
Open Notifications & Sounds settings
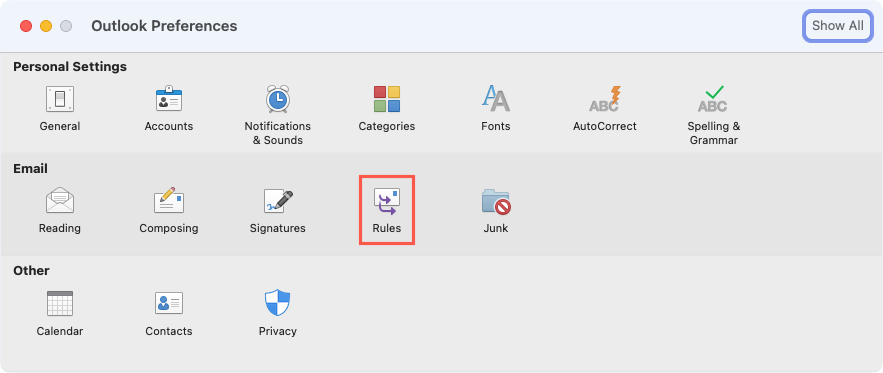tap(278, 116)
